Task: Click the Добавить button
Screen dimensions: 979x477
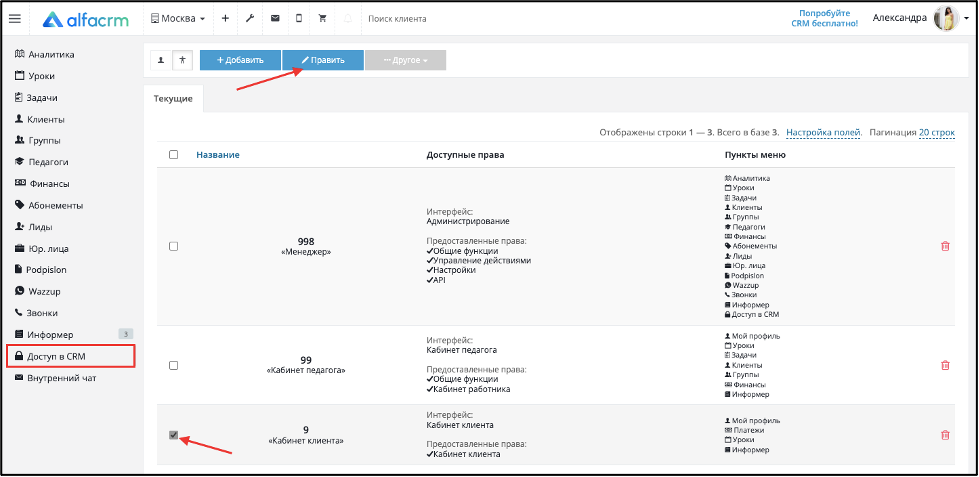Action: coord(240,60)
